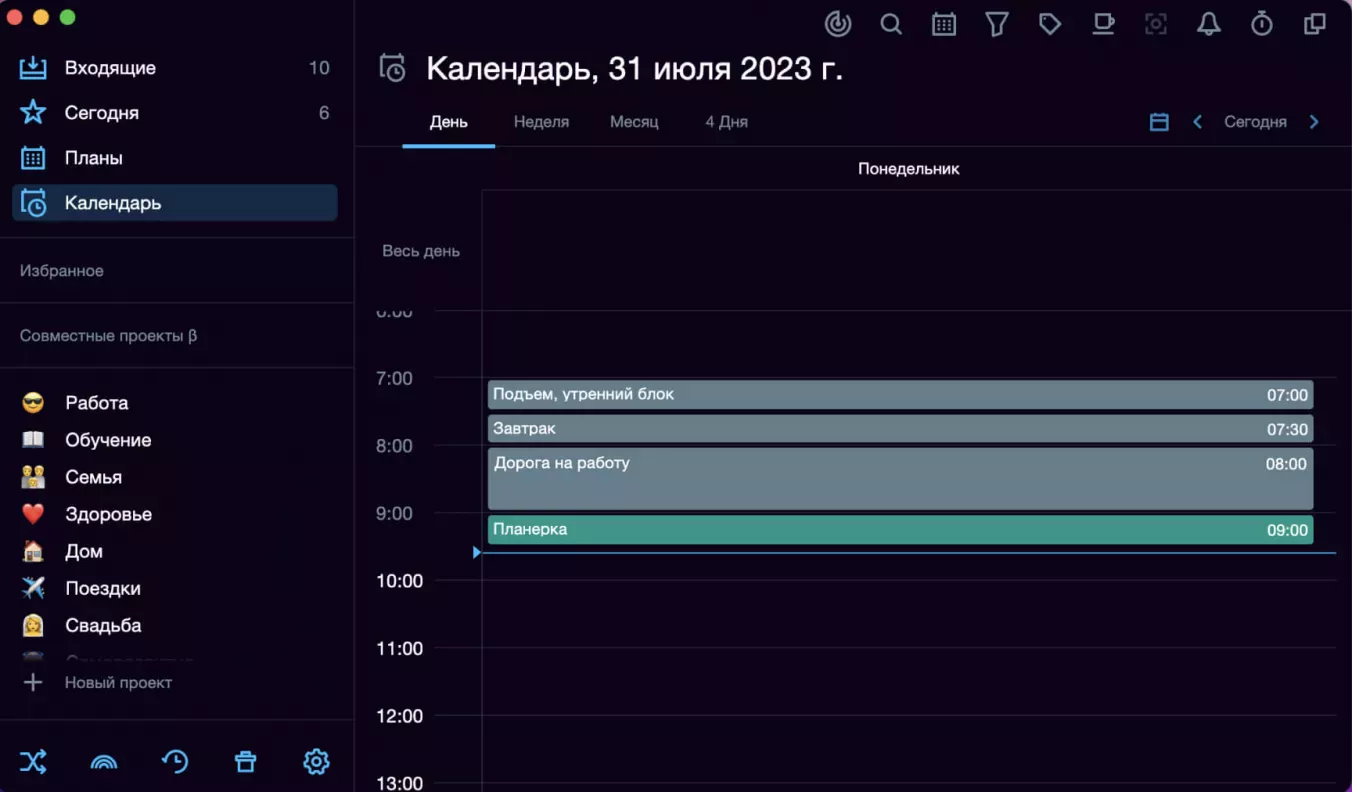Click the 10:00 time label
This screenshot has width=1352, height=792.
(x=399, y=581)
